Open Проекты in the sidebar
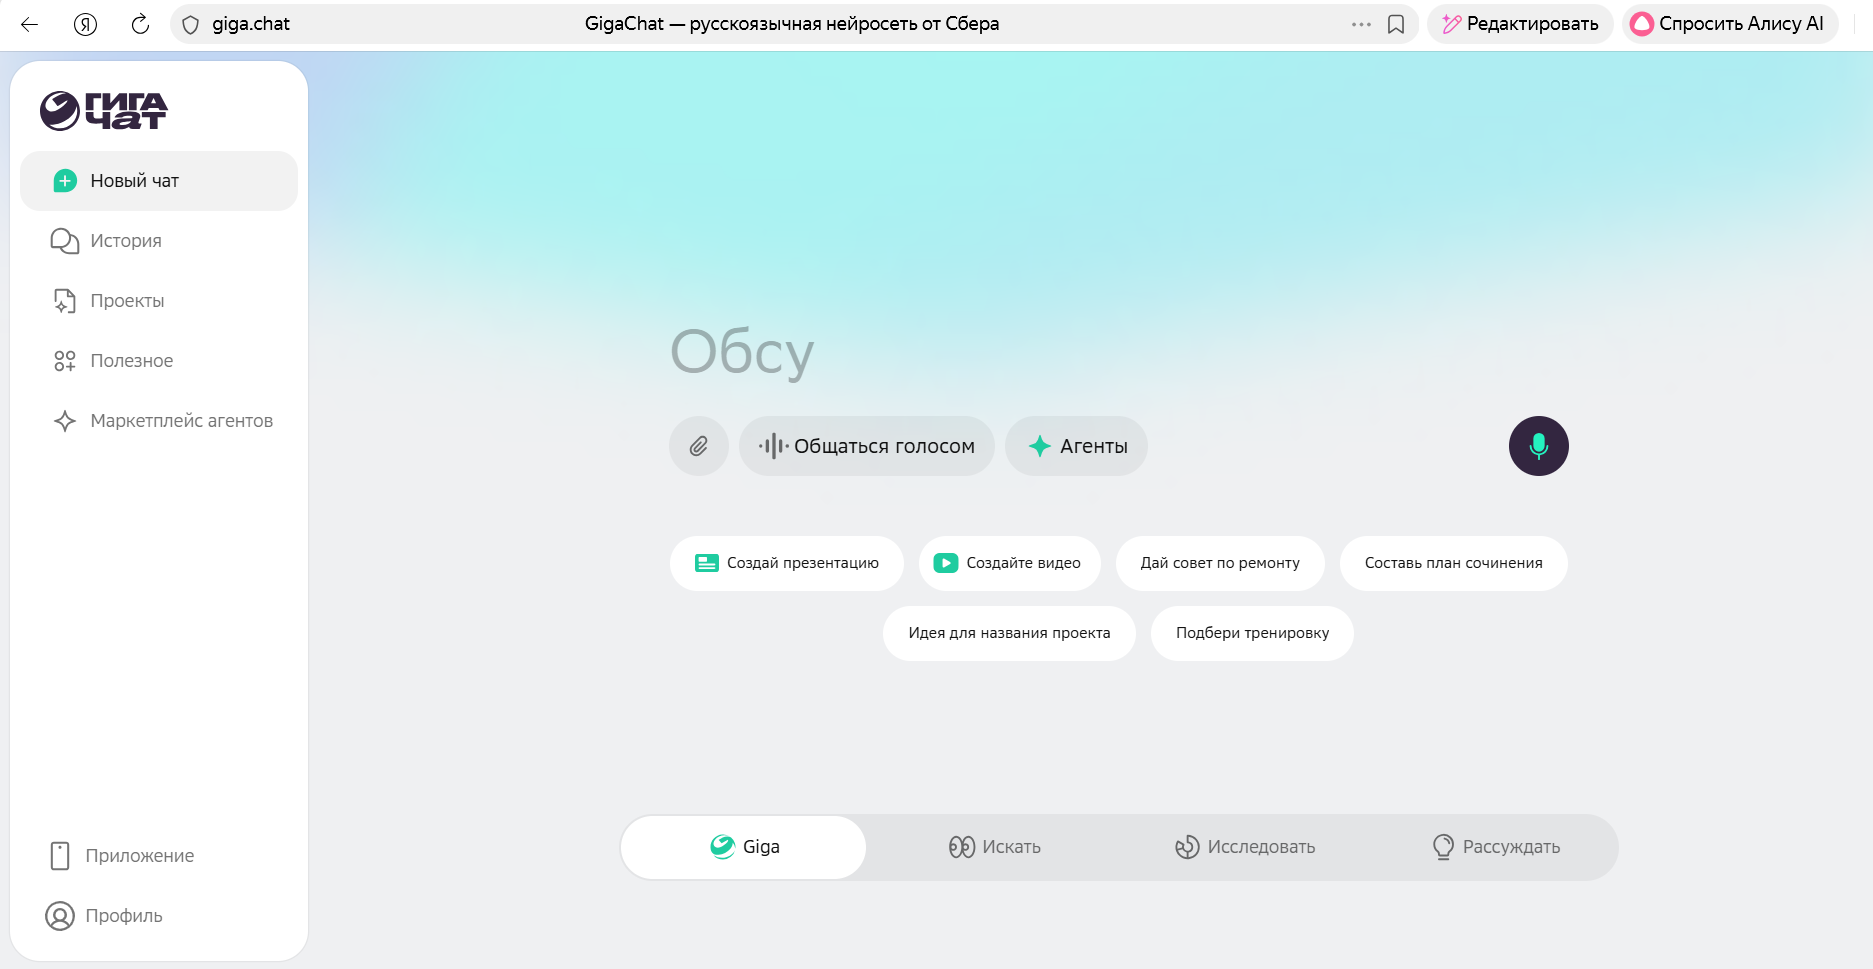Screen dimensions: 1873x969 [127, 301]
